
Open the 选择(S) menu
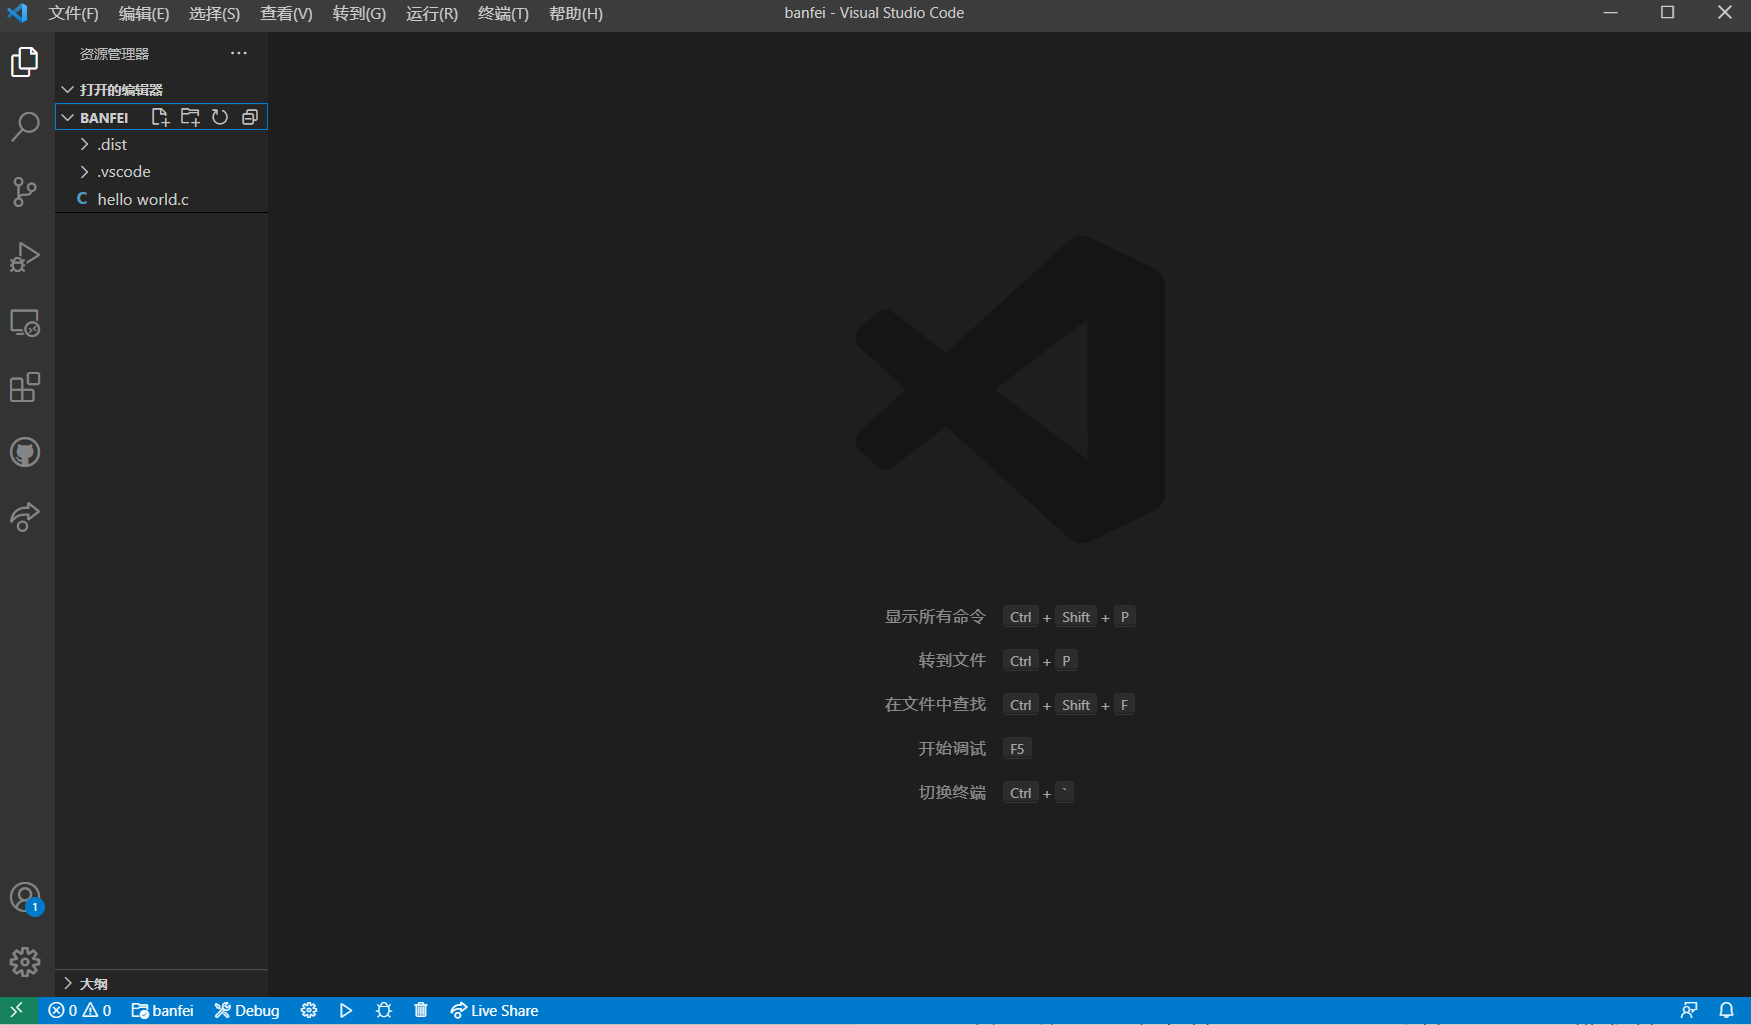(215, 13)
